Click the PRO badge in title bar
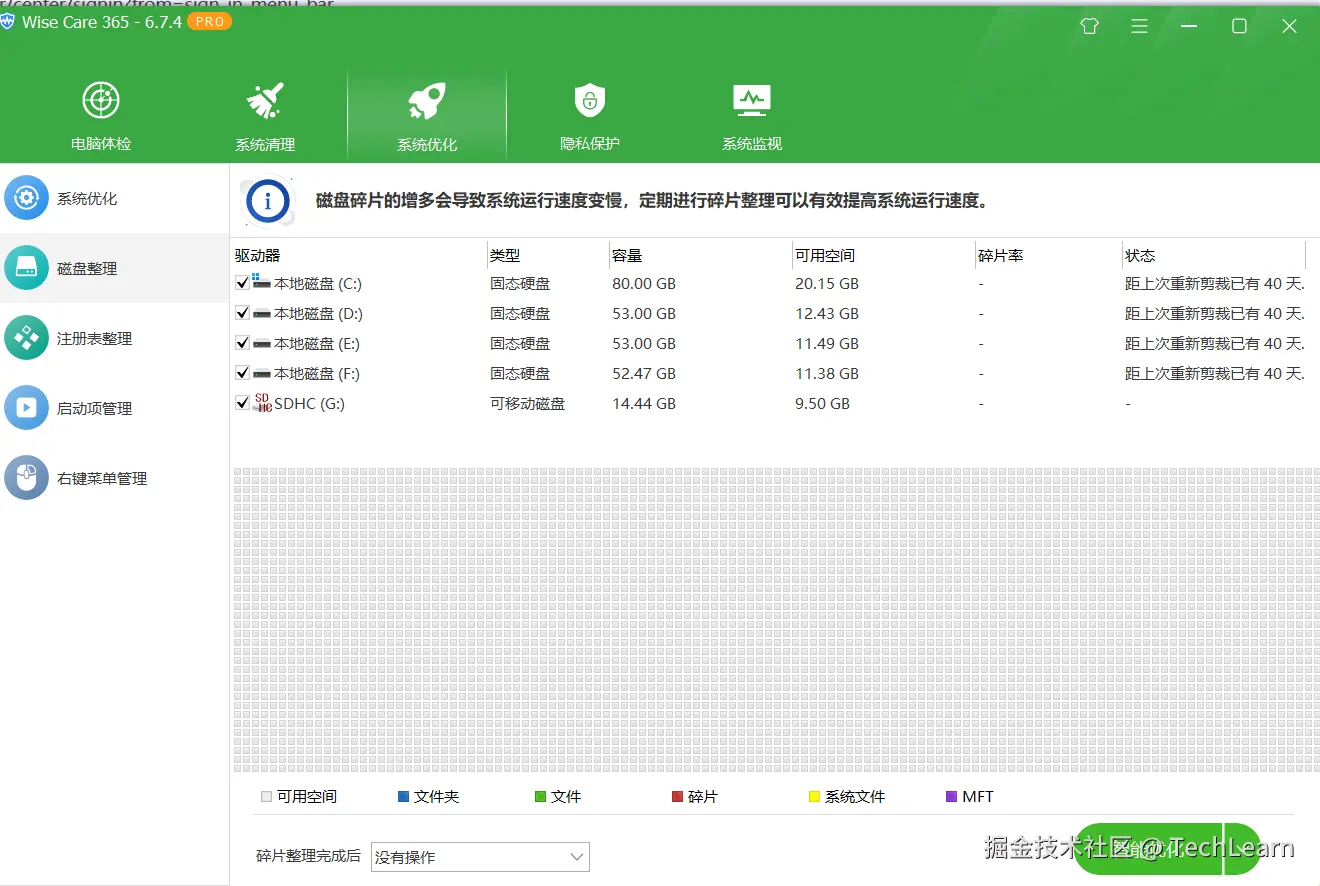This screenshot has width=1320, height=886. click(209, 21)
